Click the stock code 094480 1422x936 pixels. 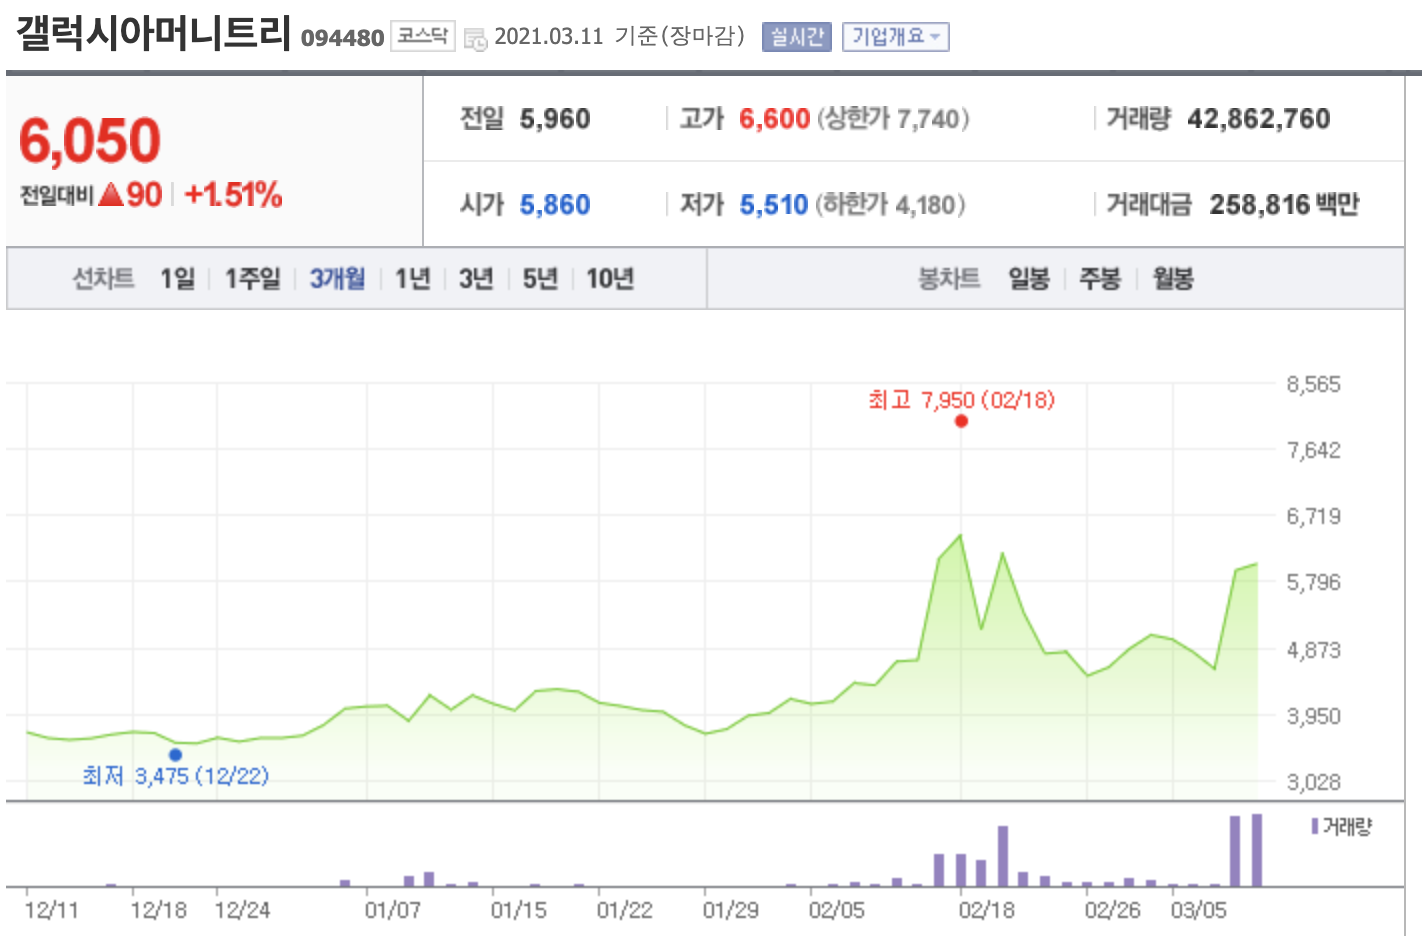coord(342,38)
